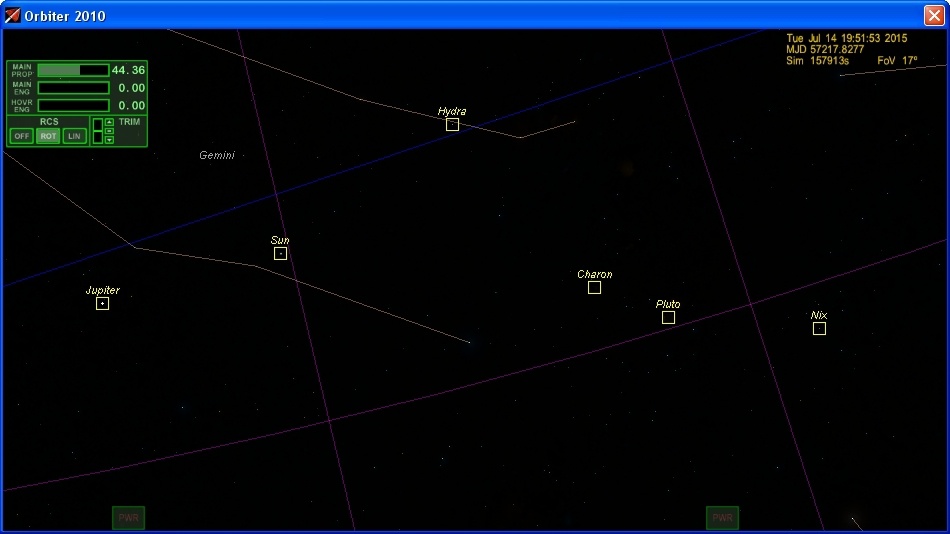Select the Nix marker box
The width and height of the screenshot is (950, 534).
[x=819, y=328]
